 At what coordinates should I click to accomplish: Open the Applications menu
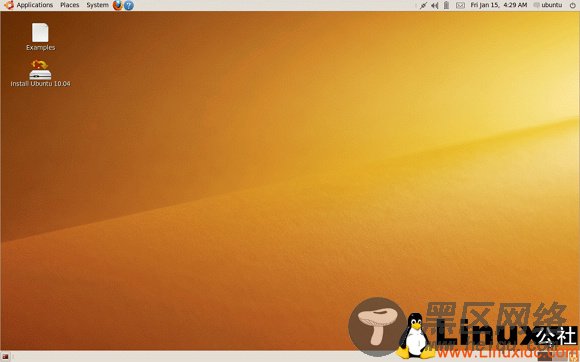point(34,5)
